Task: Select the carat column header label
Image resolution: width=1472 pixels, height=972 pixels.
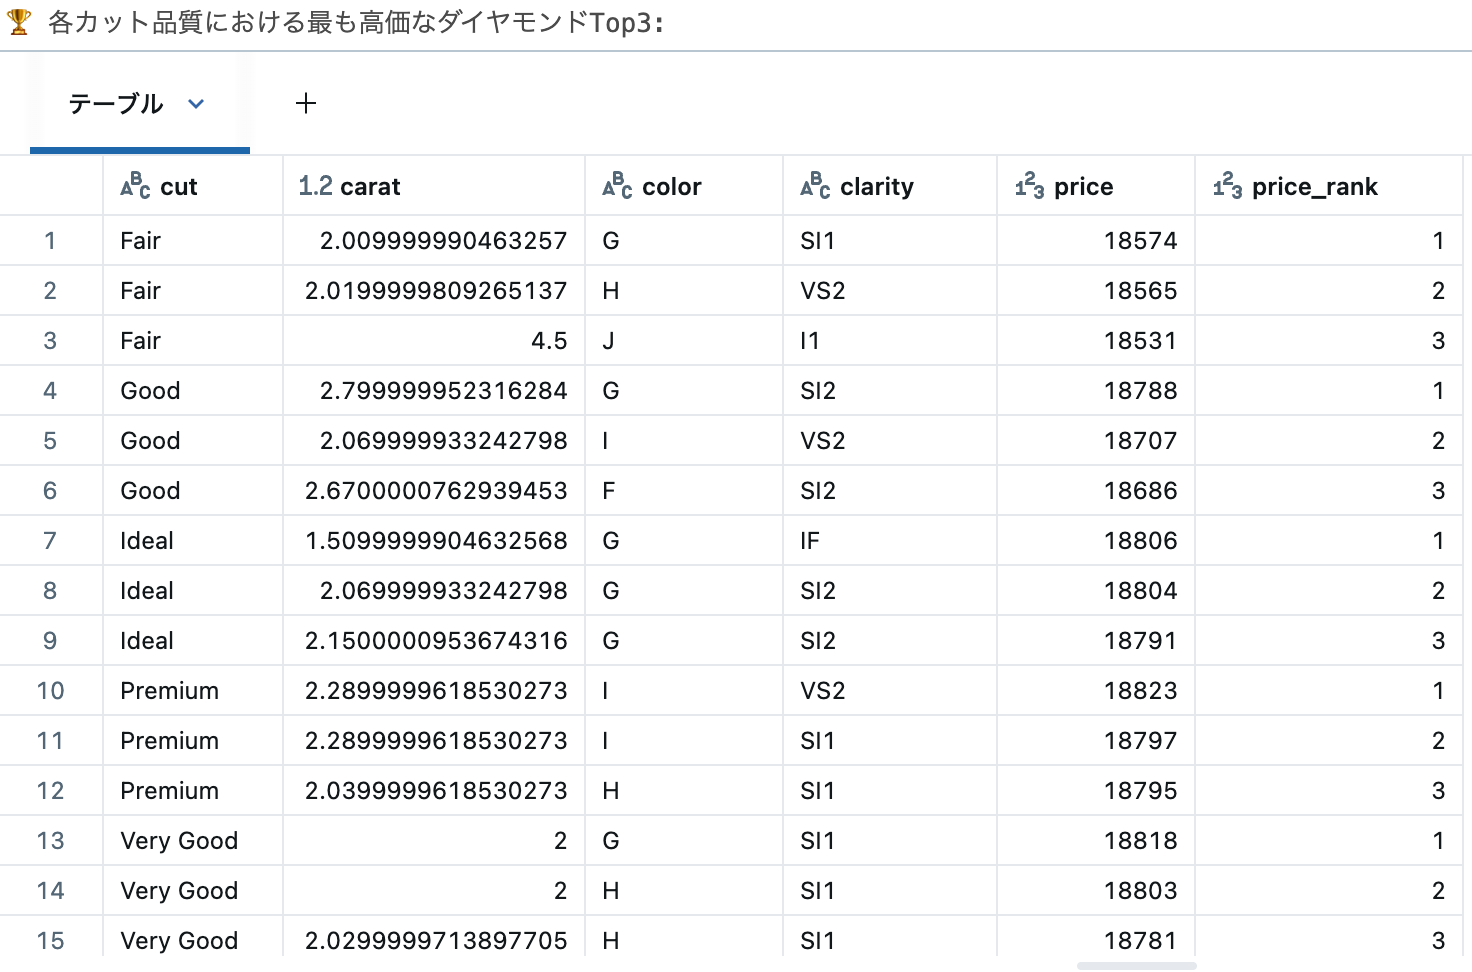Action: 370,185
